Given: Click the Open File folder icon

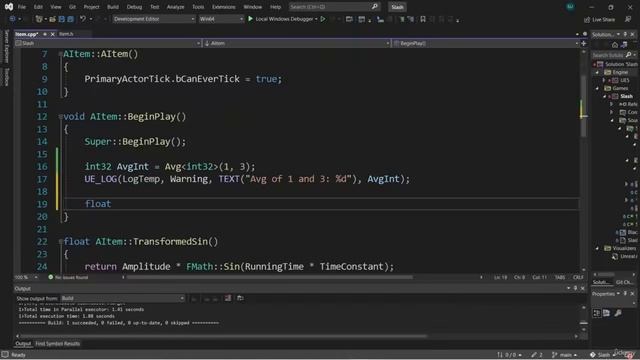Looking at the screenshot, I should (52, 19).
